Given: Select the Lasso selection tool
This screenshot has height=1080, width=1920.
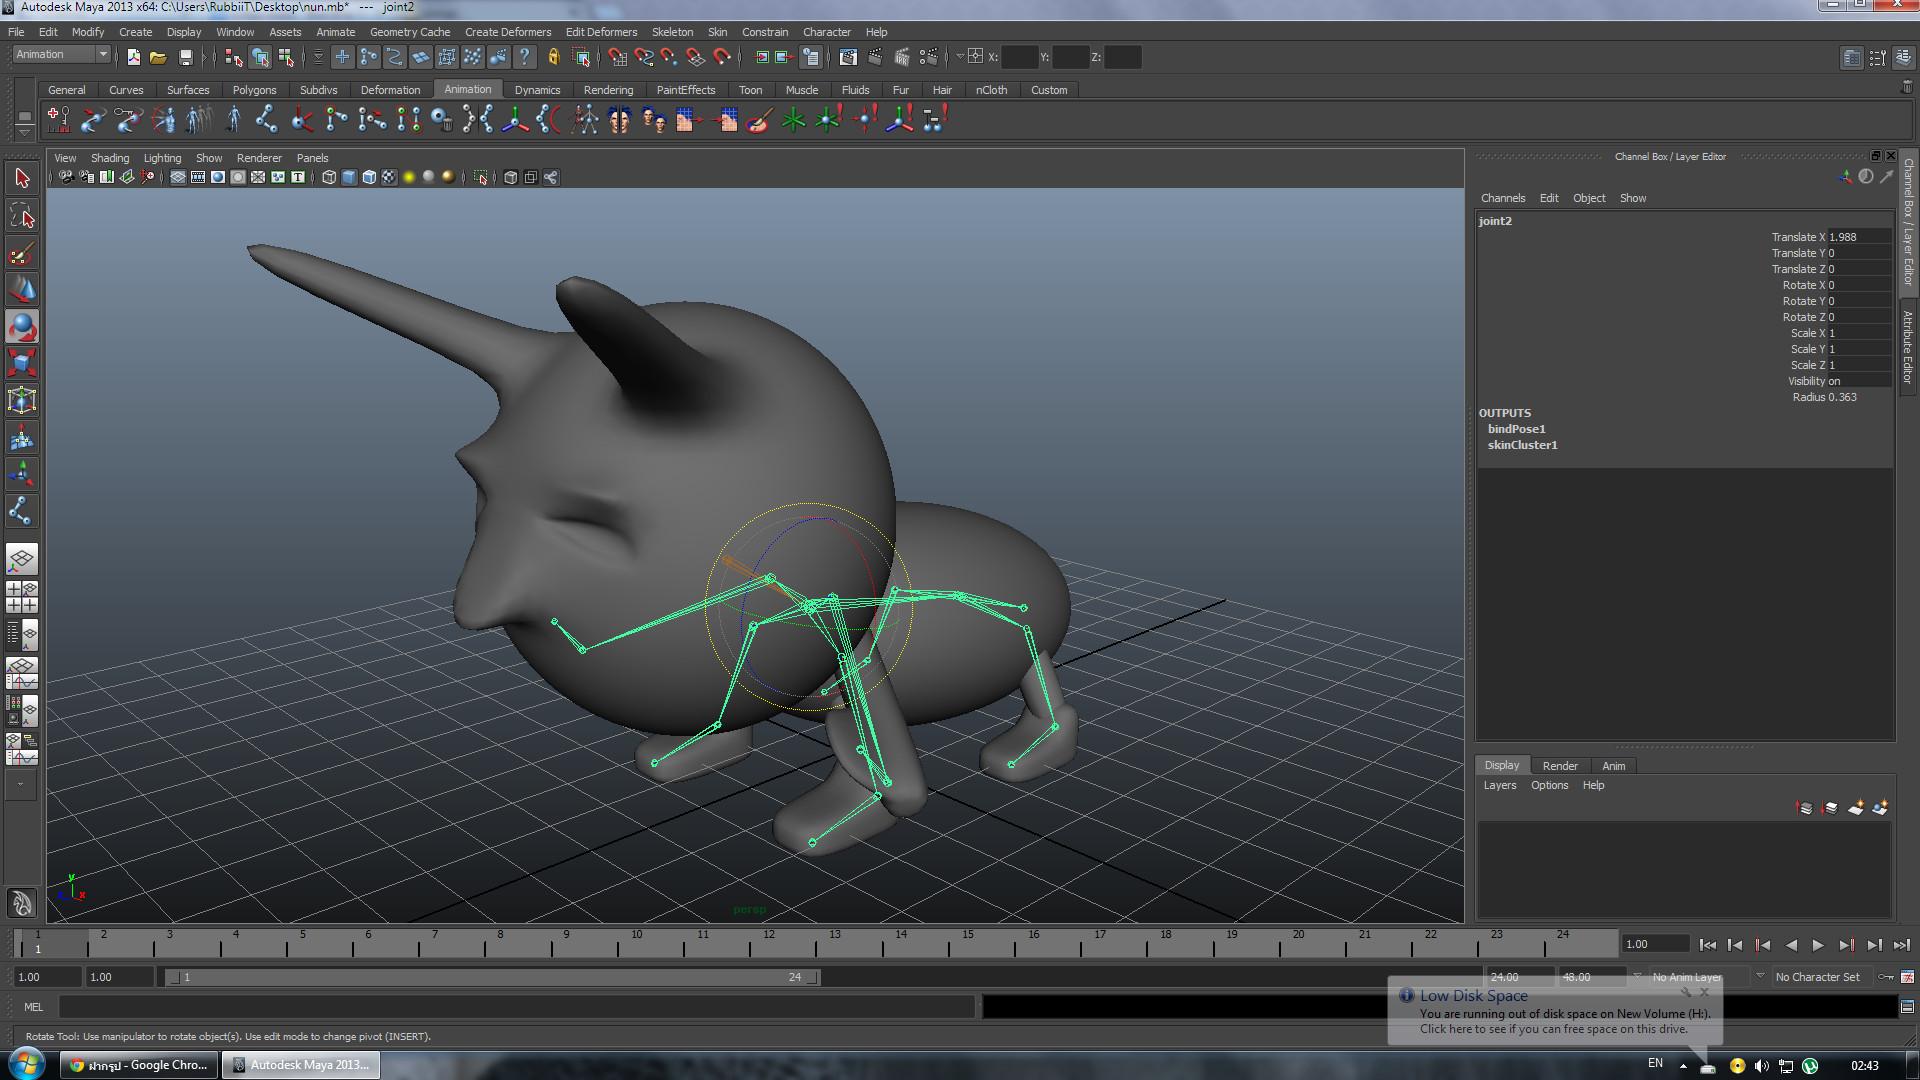Looking at the screenshot, I should (22, 216).
